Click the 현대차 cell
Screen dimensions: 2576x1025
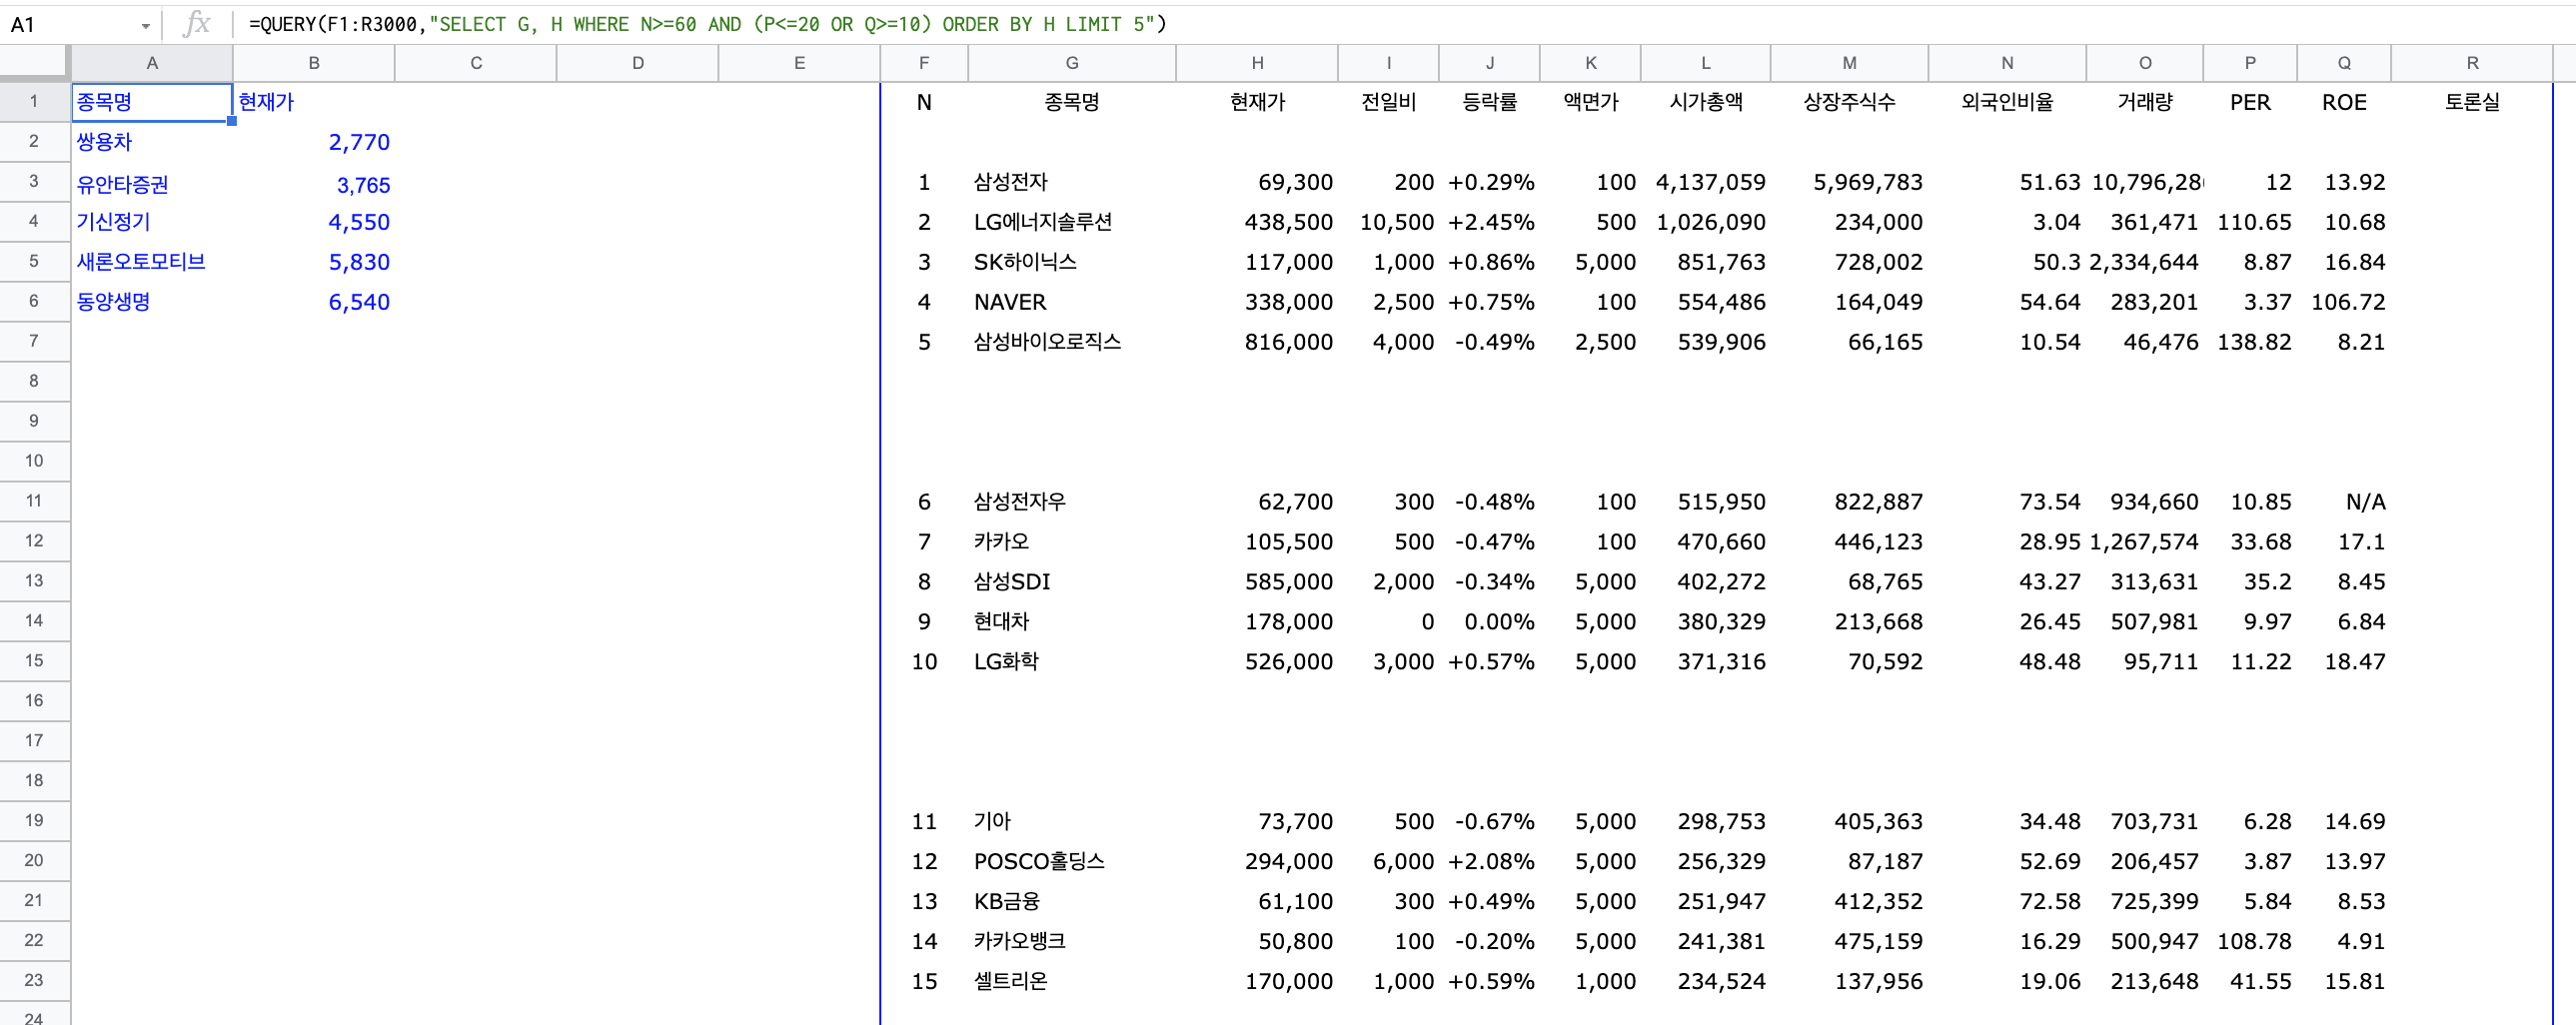pyautogui.click(x=1072, y=622)
